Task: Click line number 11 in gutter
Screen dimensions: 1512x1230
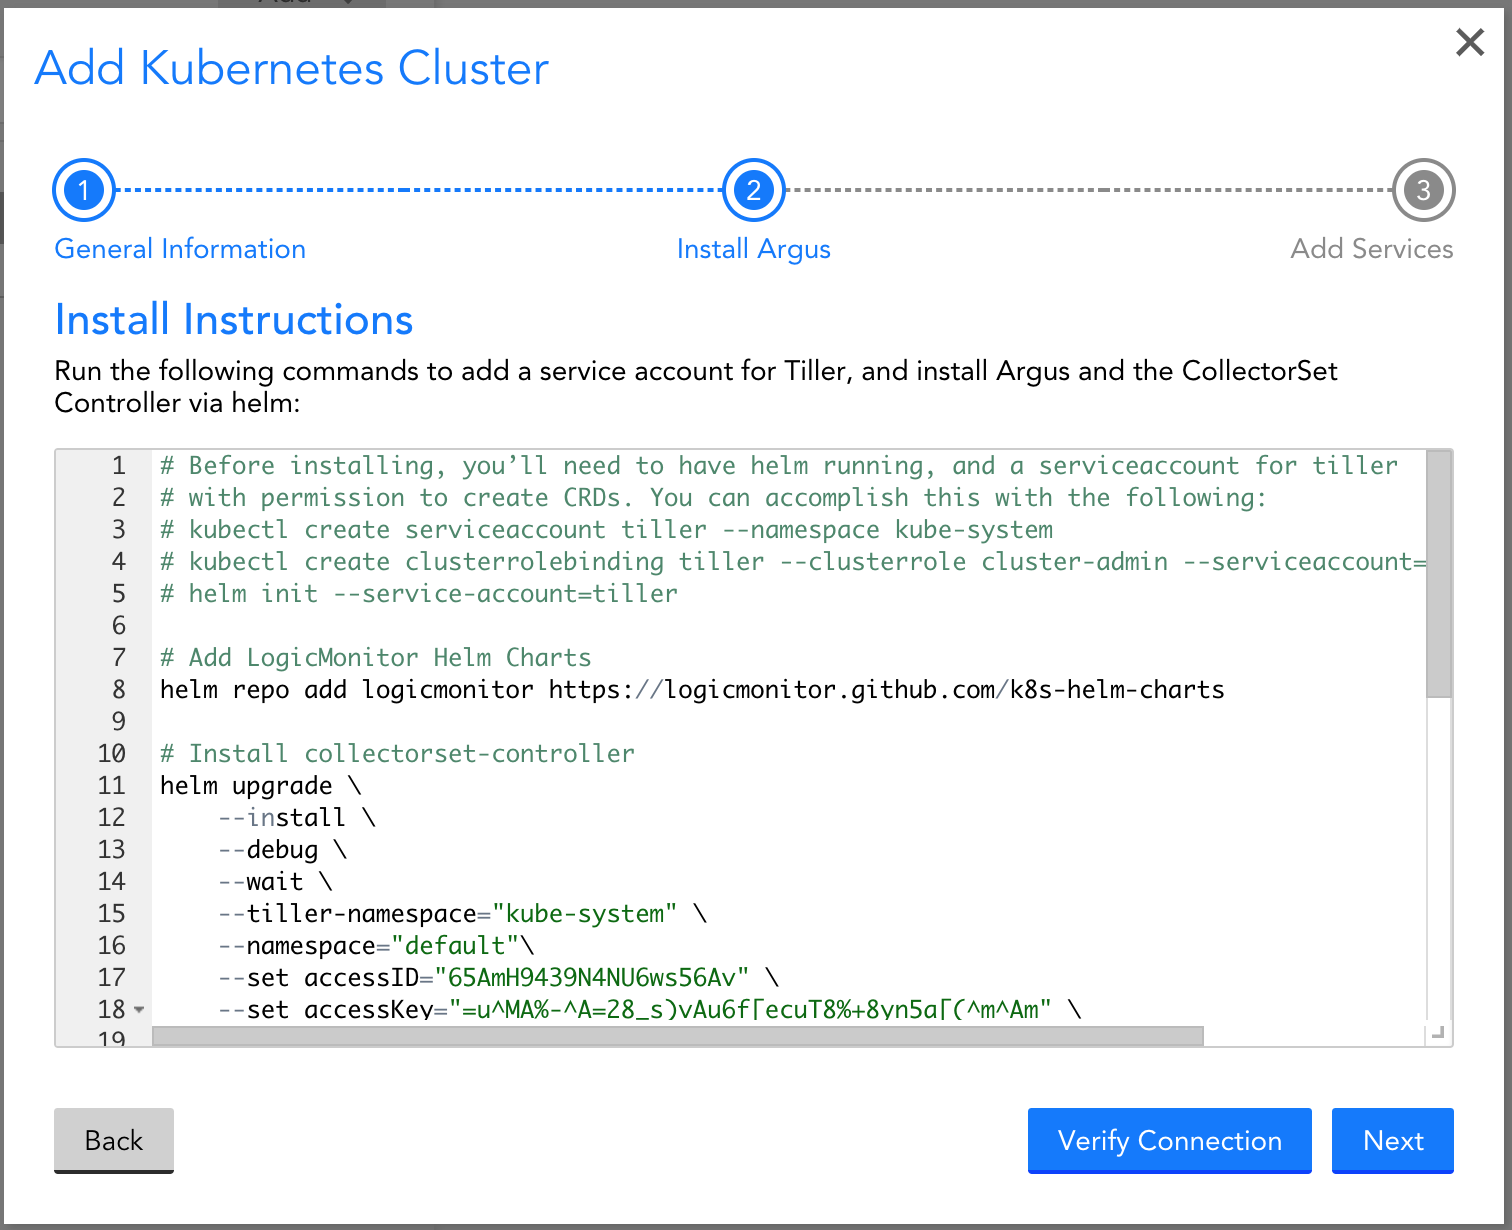Action: pyautogui.click(x=112, y=786)
